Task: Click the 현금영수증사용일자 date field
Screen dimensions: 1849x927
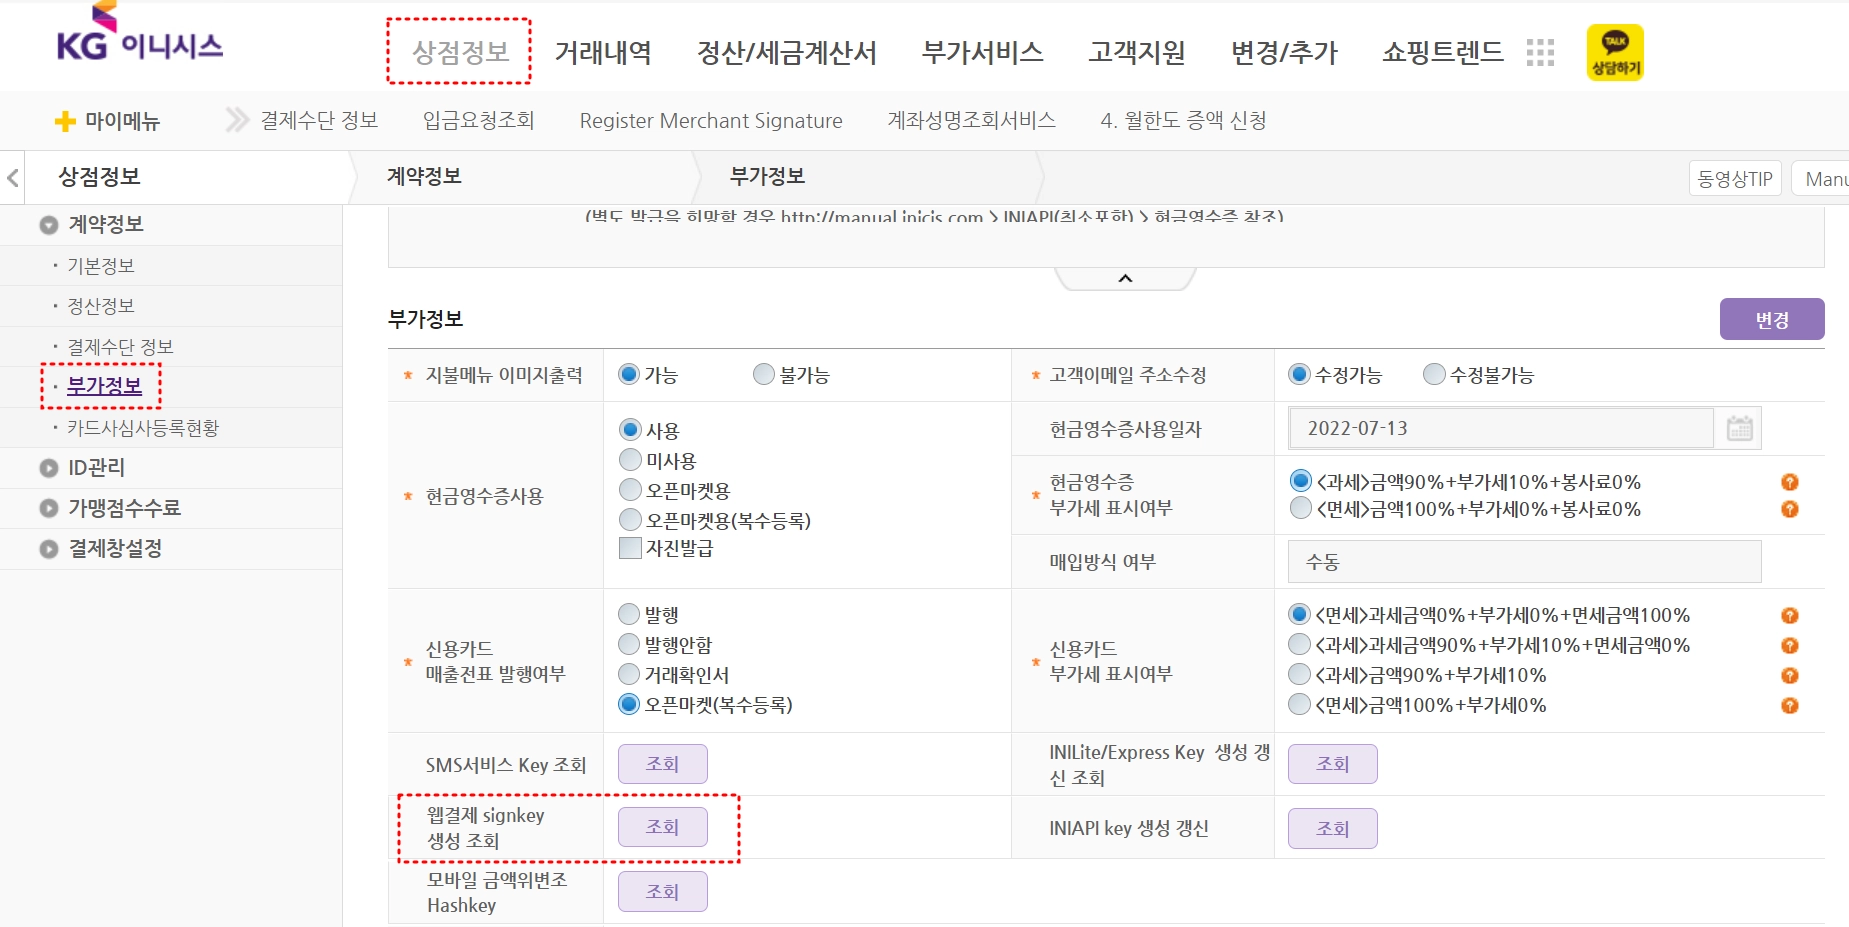Action: 1500,428
